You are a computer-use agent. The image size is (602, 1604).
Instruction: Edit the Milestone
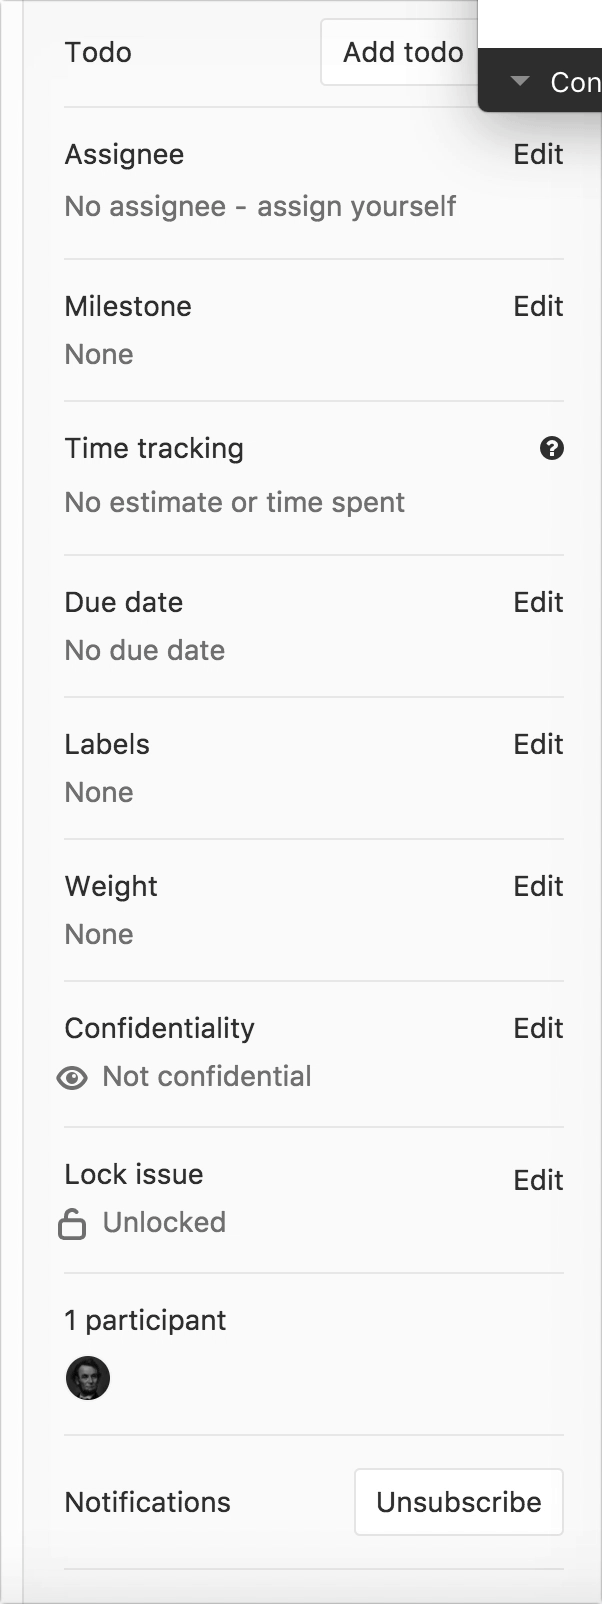pos(538,307)
